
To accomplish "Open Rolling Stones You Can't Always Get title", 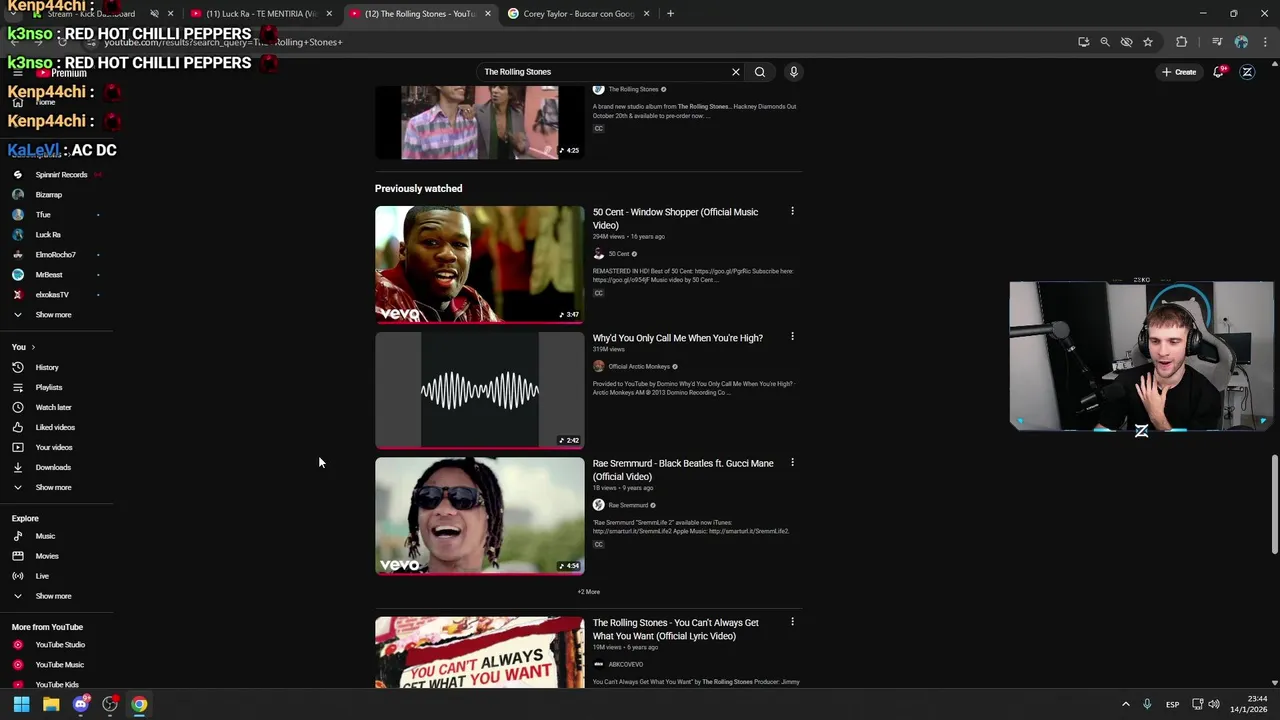I will coord(675,629).
